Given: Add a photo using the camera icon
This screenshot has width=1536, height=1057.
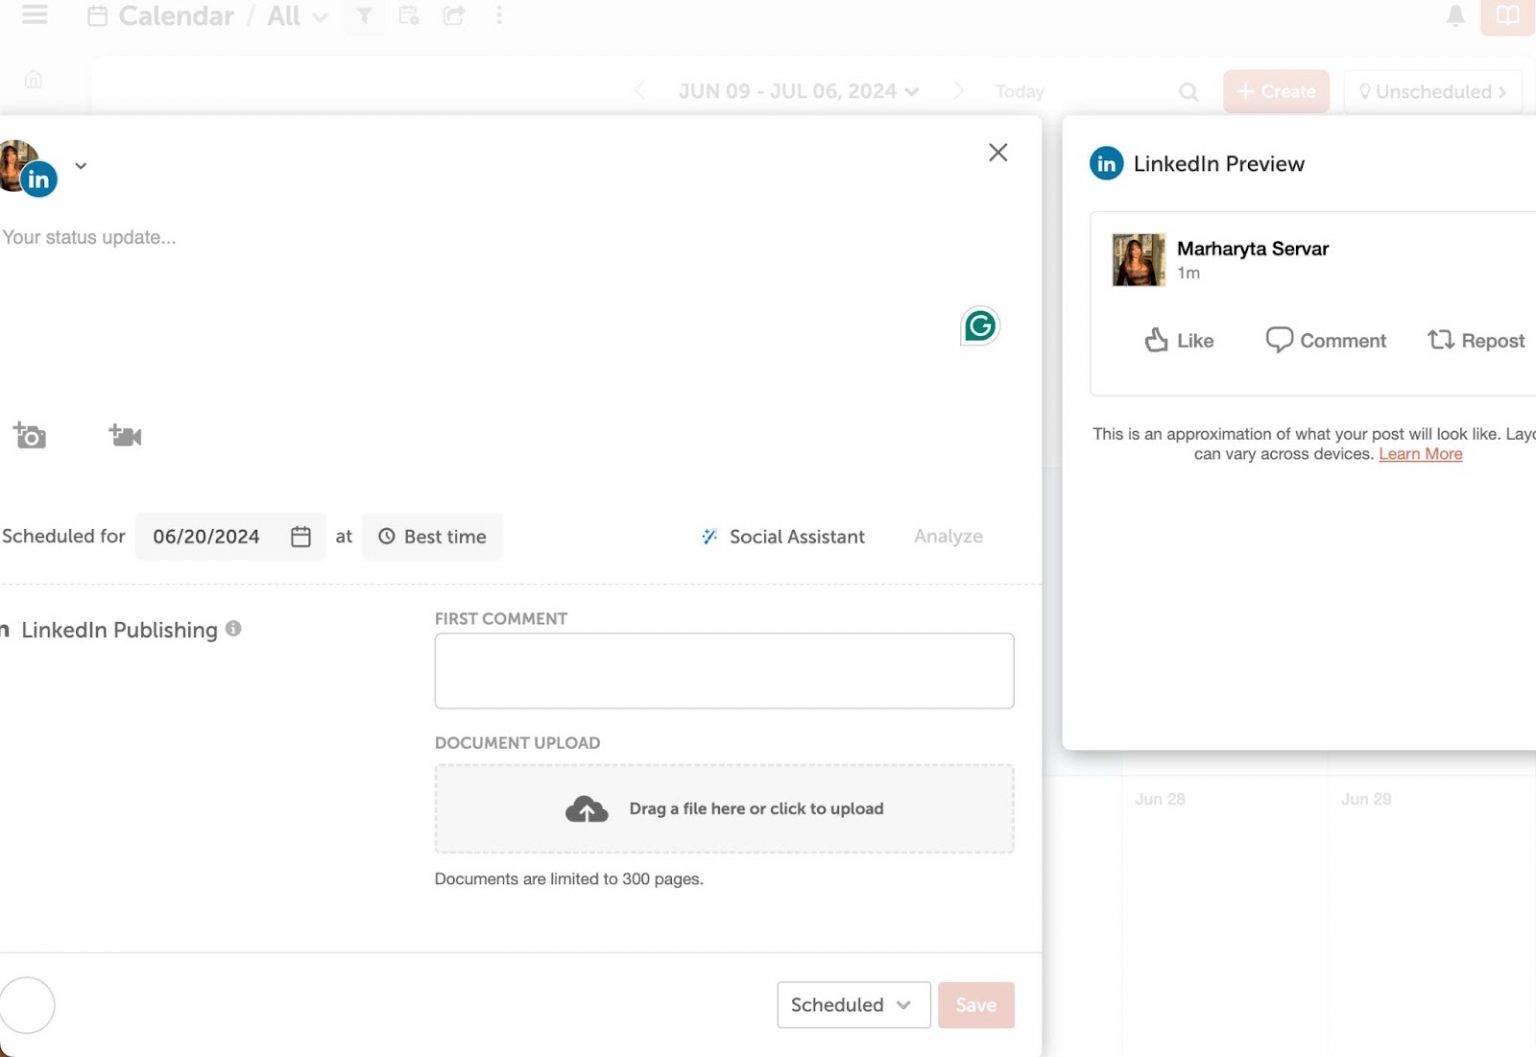Looking at the screenshot, I should click(30, 435).
